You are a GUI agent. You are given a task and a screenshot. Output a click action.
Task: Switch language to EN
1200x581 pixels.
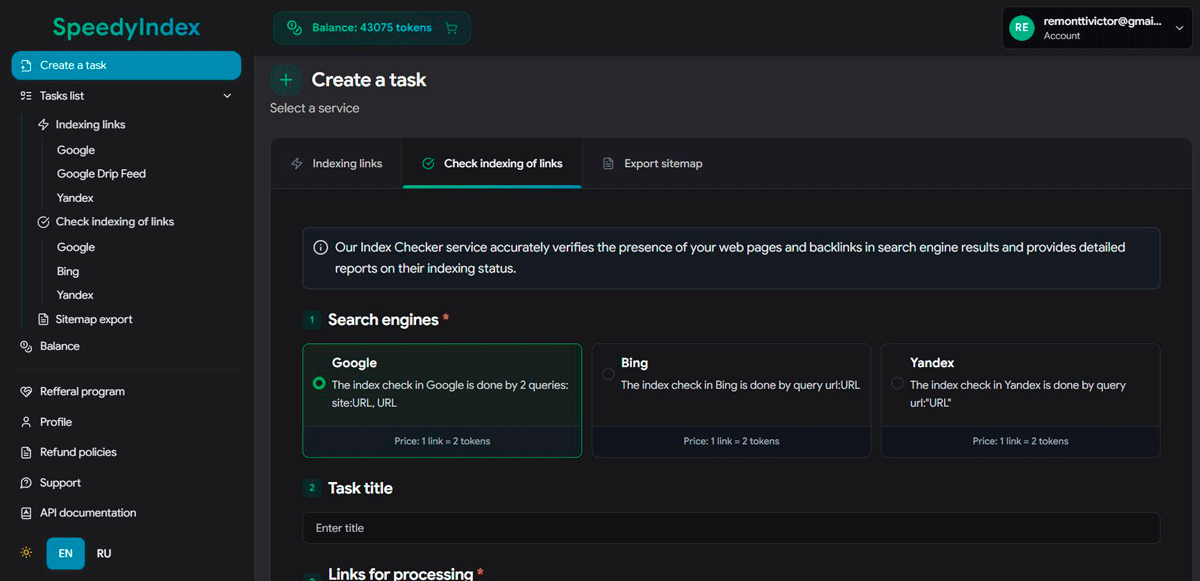pos(65,553)
